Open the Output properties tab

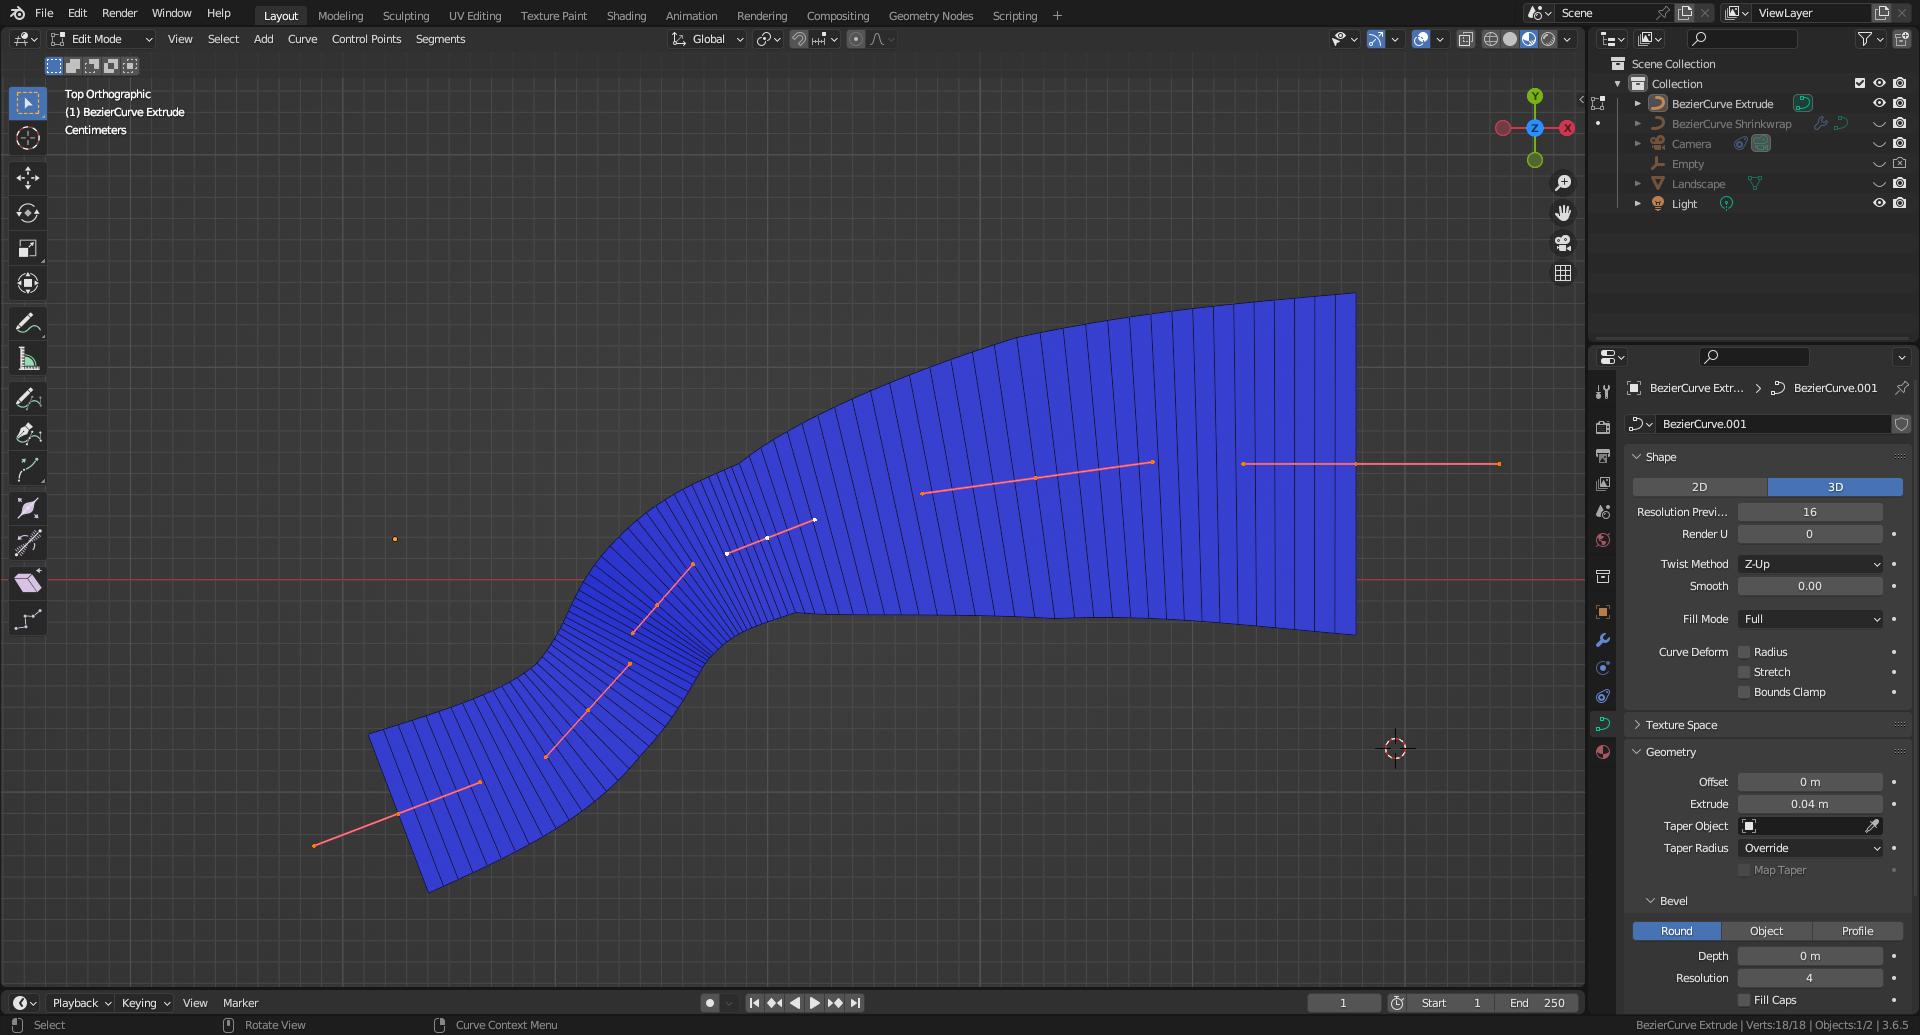(x=1603, y=456)
